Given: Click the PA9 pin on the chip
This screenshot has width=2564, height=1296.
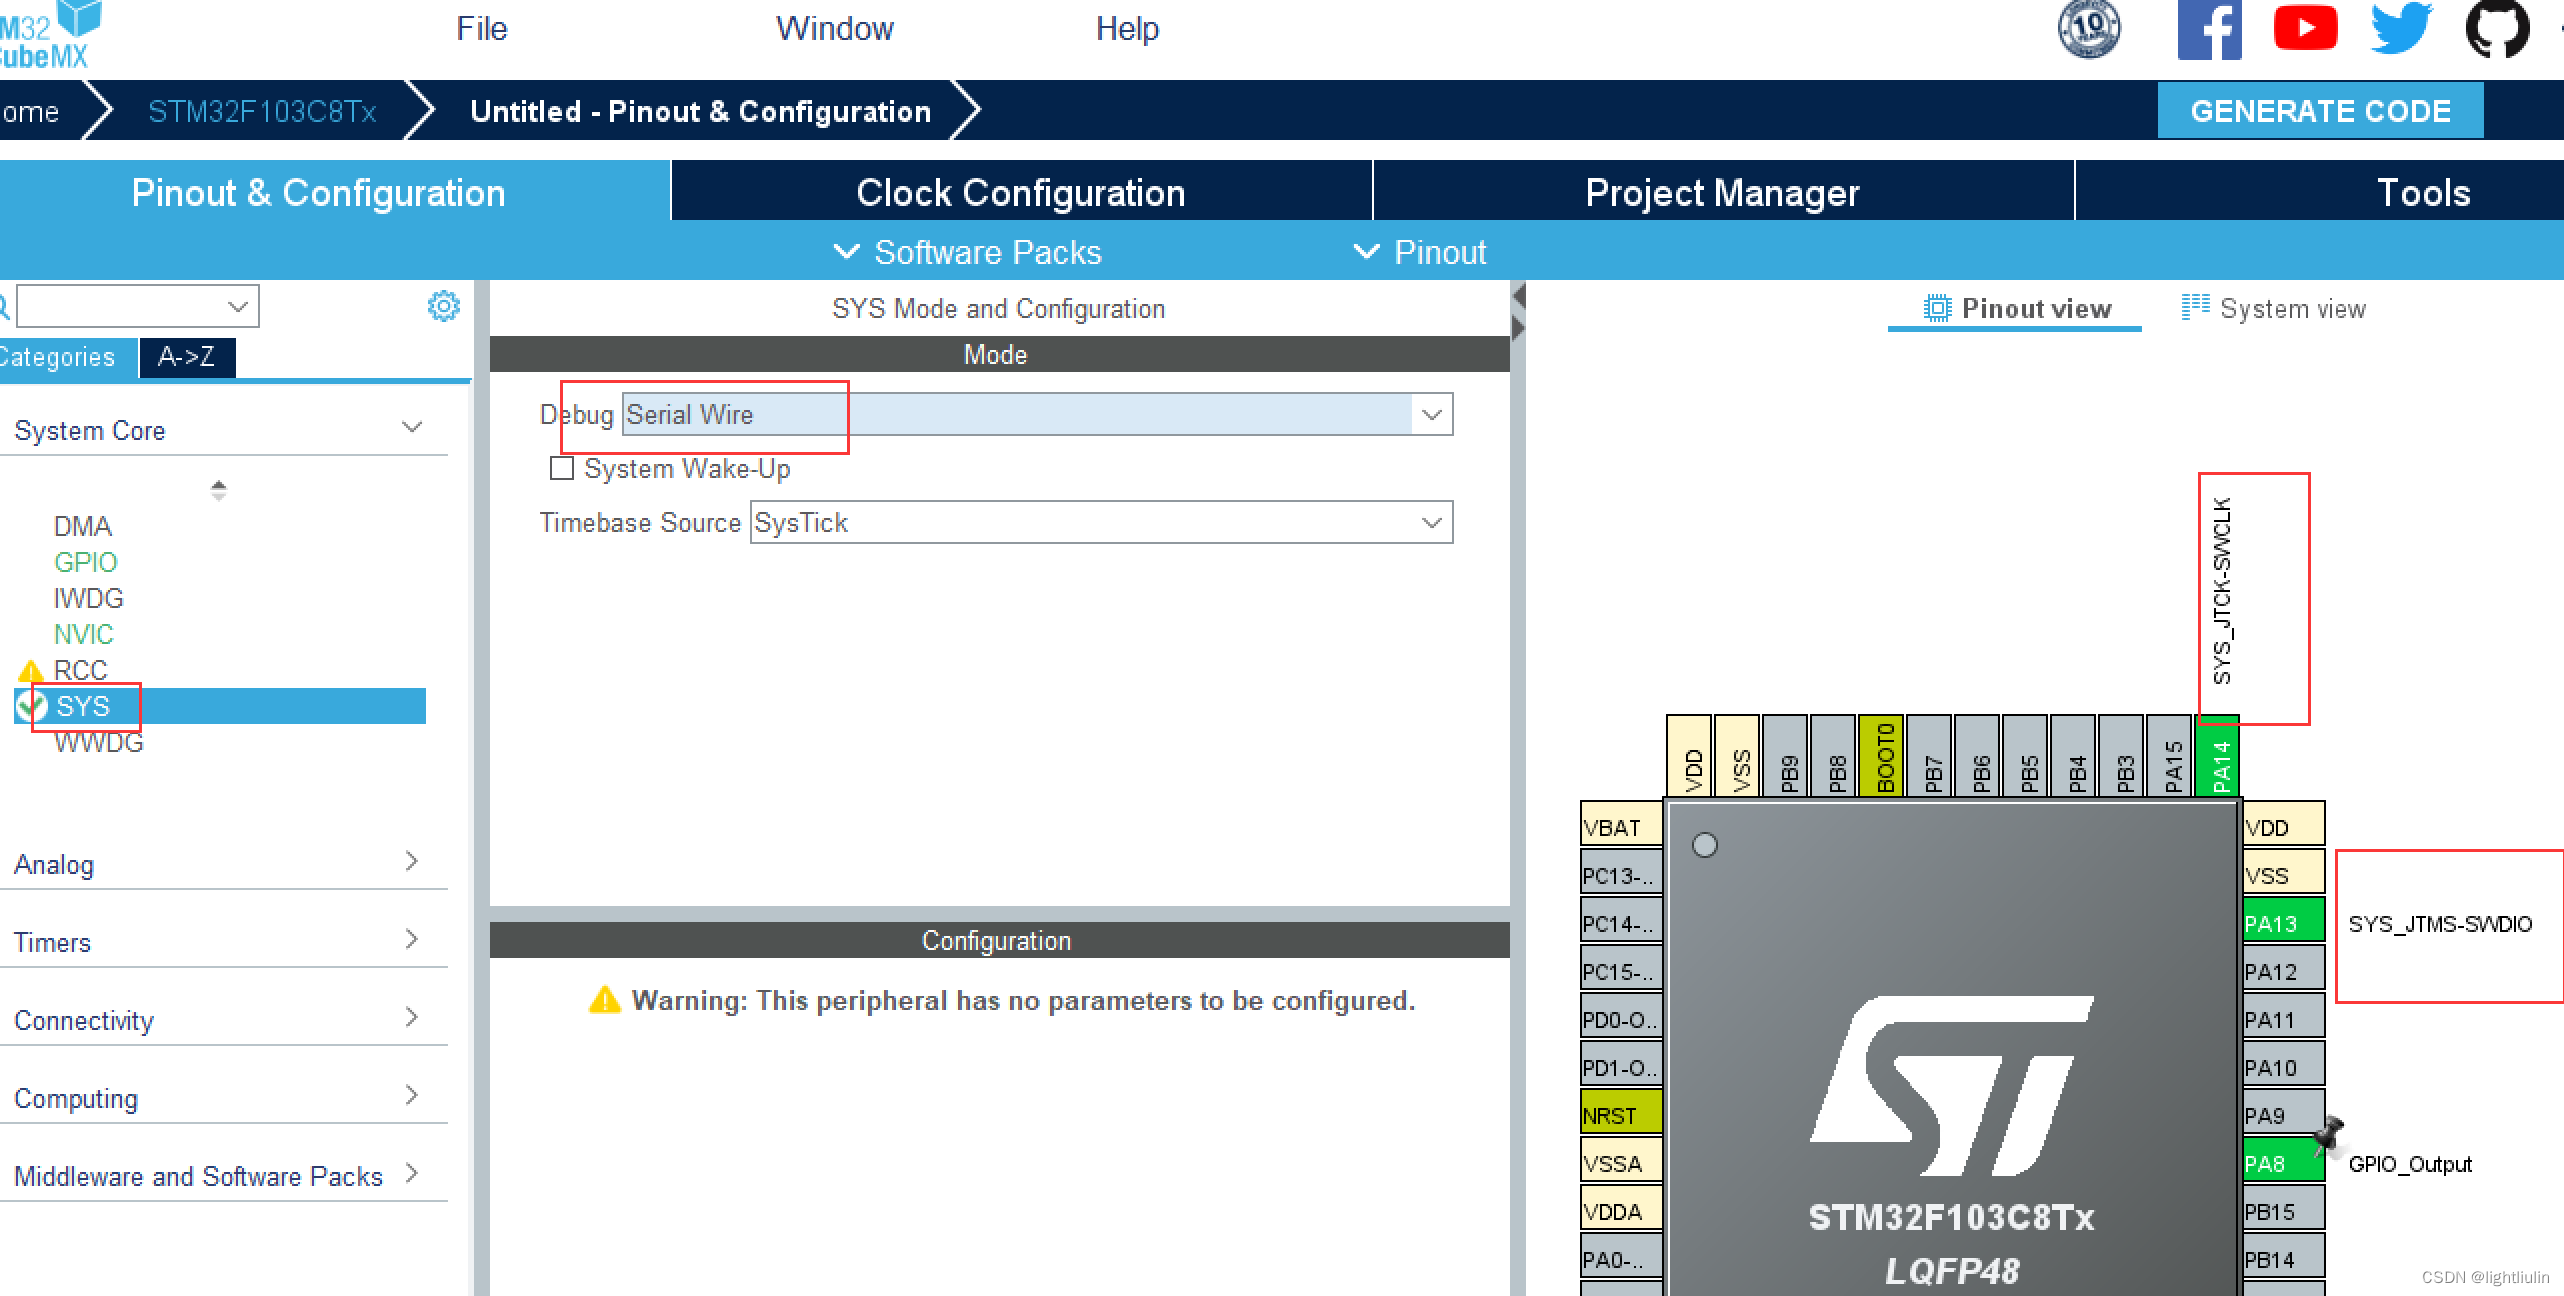Looking at the screenshot, I should 2284,1114.
